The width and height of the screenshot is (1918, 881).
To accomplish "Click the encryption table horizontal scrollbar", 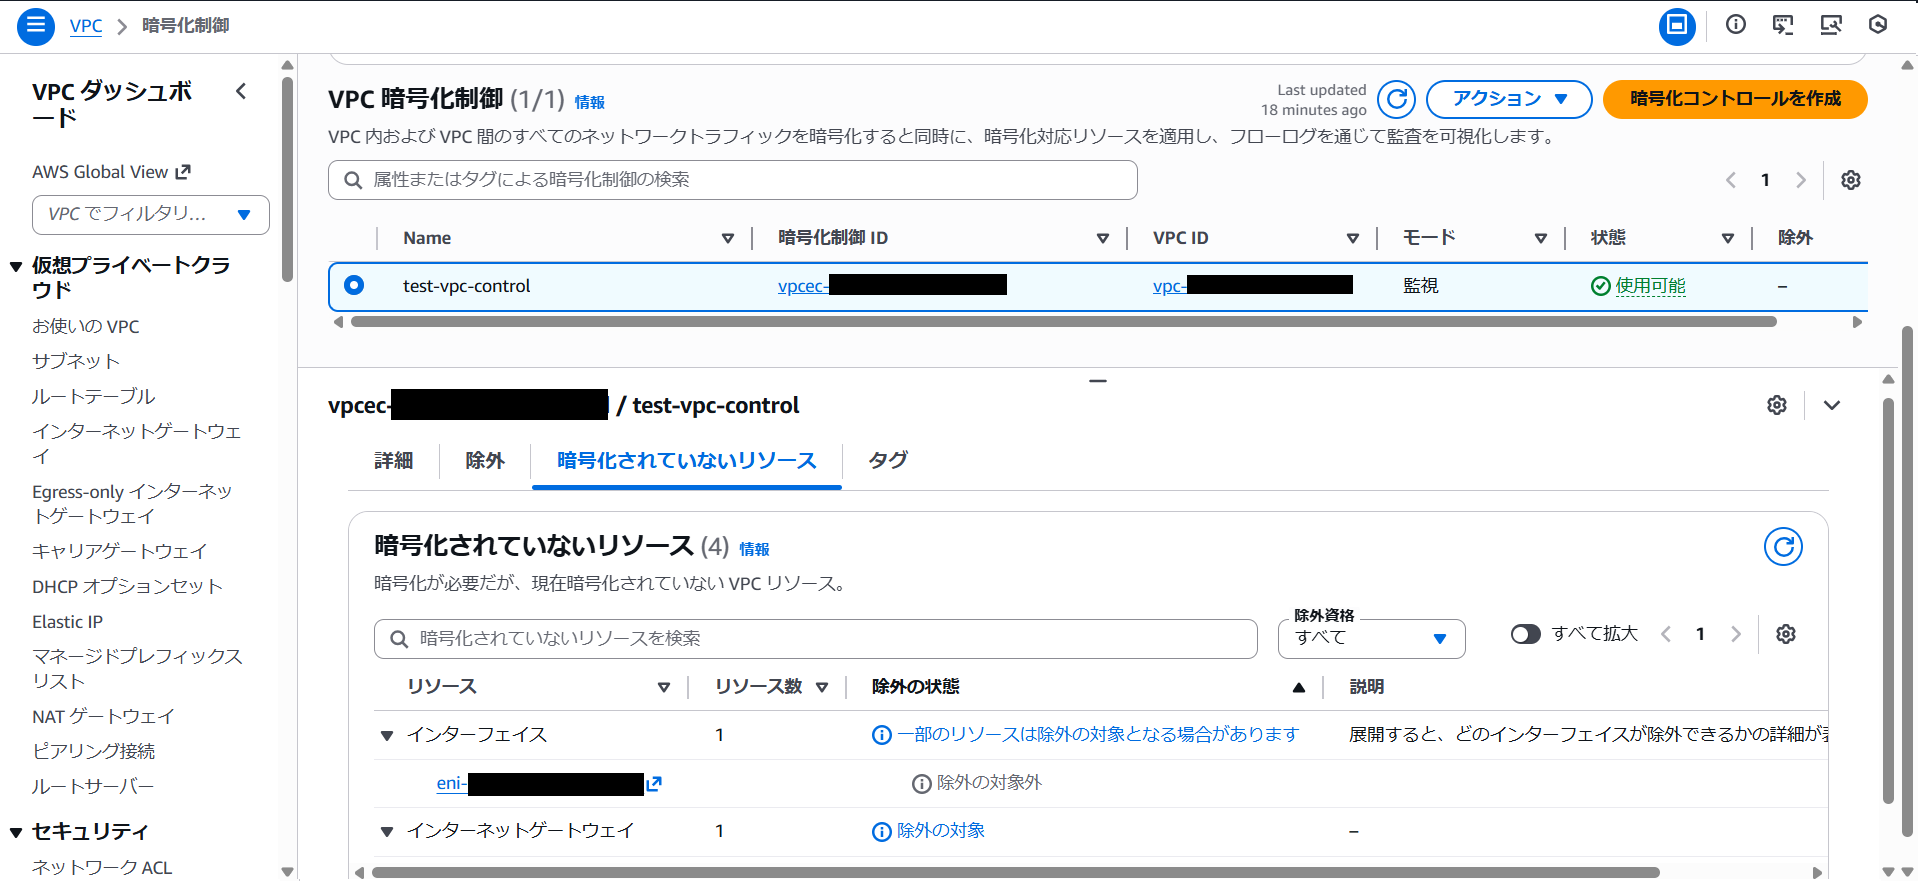I will click(x=1063, y=322).
